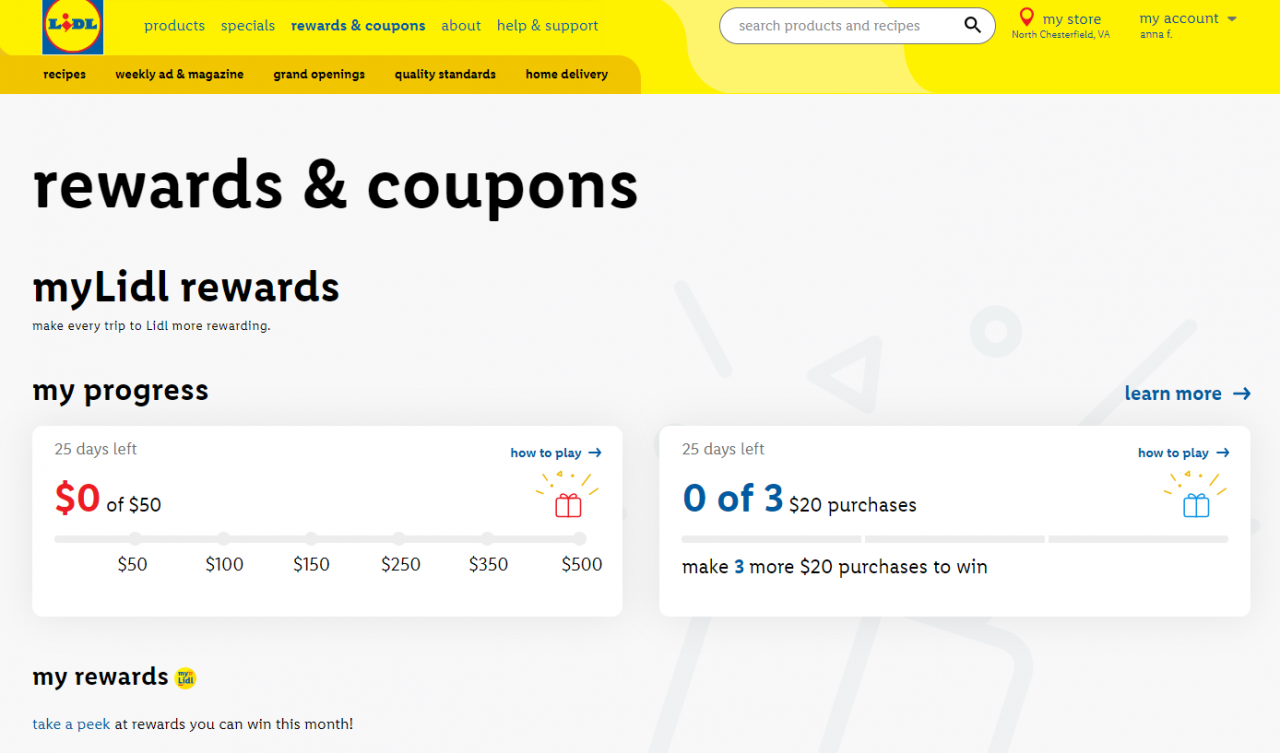The height and width of the screenshot is (753, 1280).
Task: Click the arrow beside the left how to play
Action: click(x=596, y=452)
